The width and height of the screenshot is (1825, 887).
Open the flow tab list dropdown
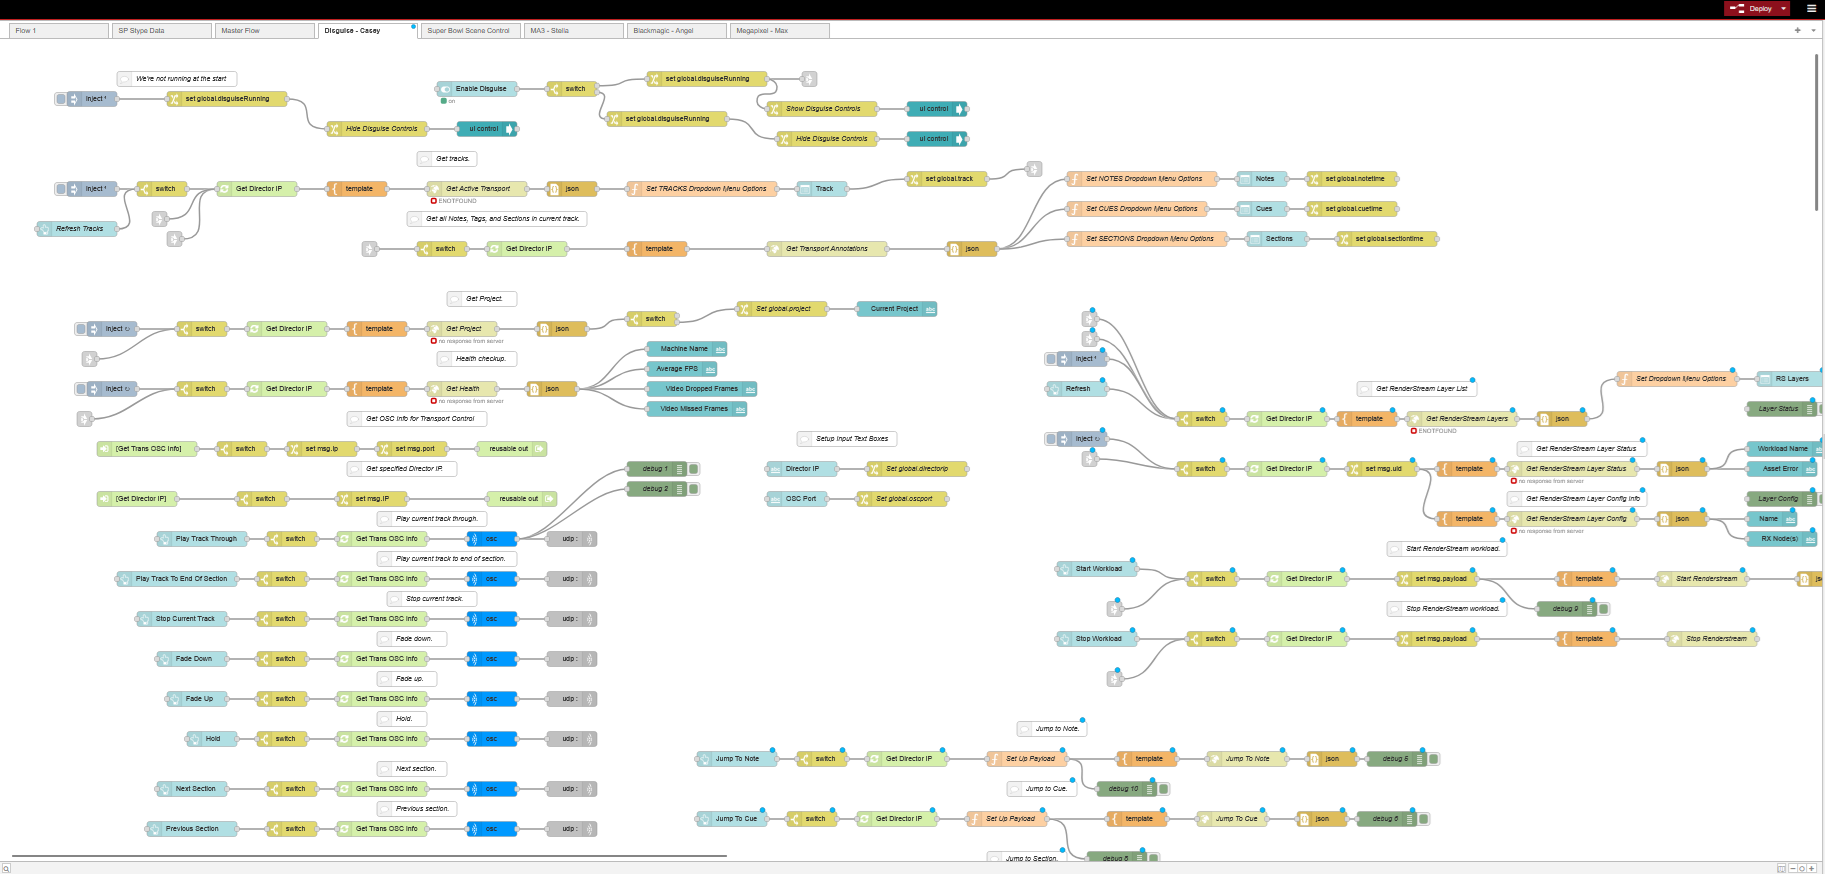(1813, 31)
